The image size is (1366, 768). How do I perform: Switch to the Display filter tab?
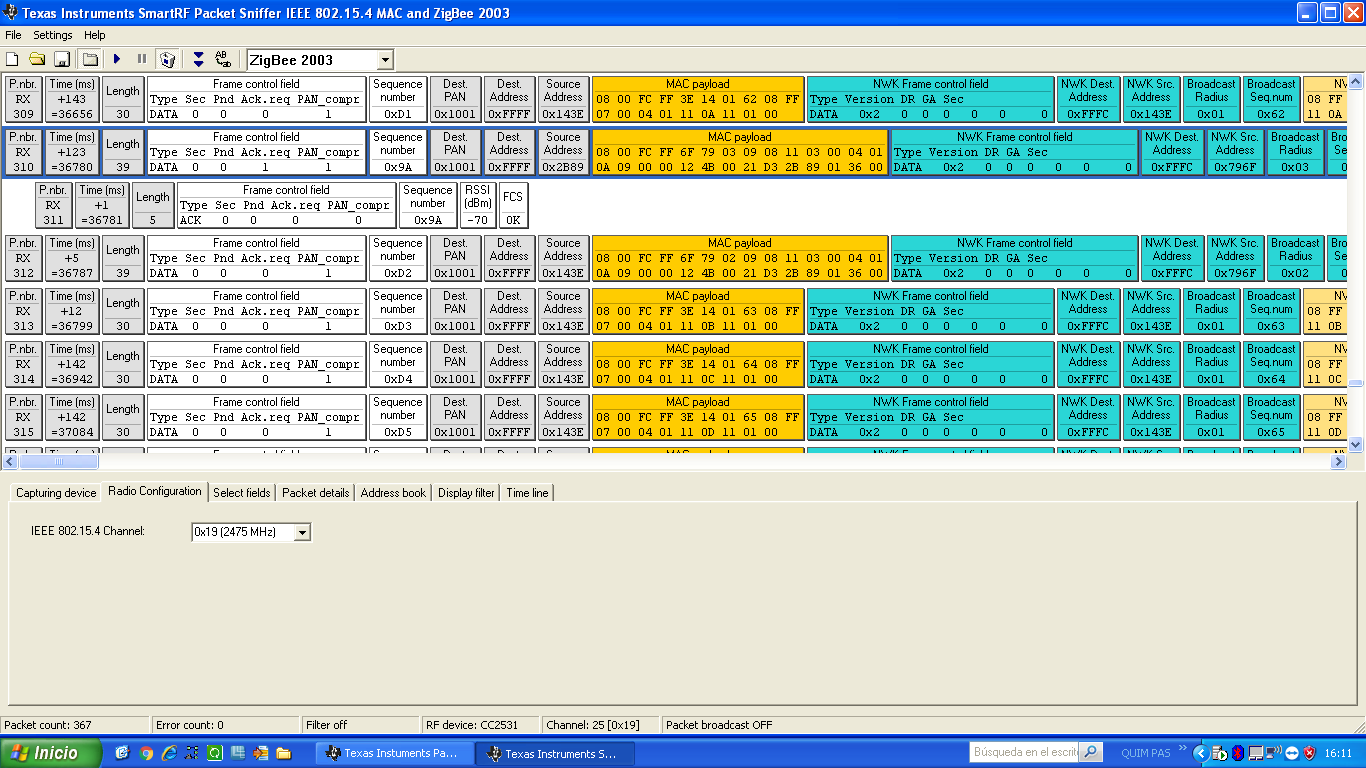466,493
